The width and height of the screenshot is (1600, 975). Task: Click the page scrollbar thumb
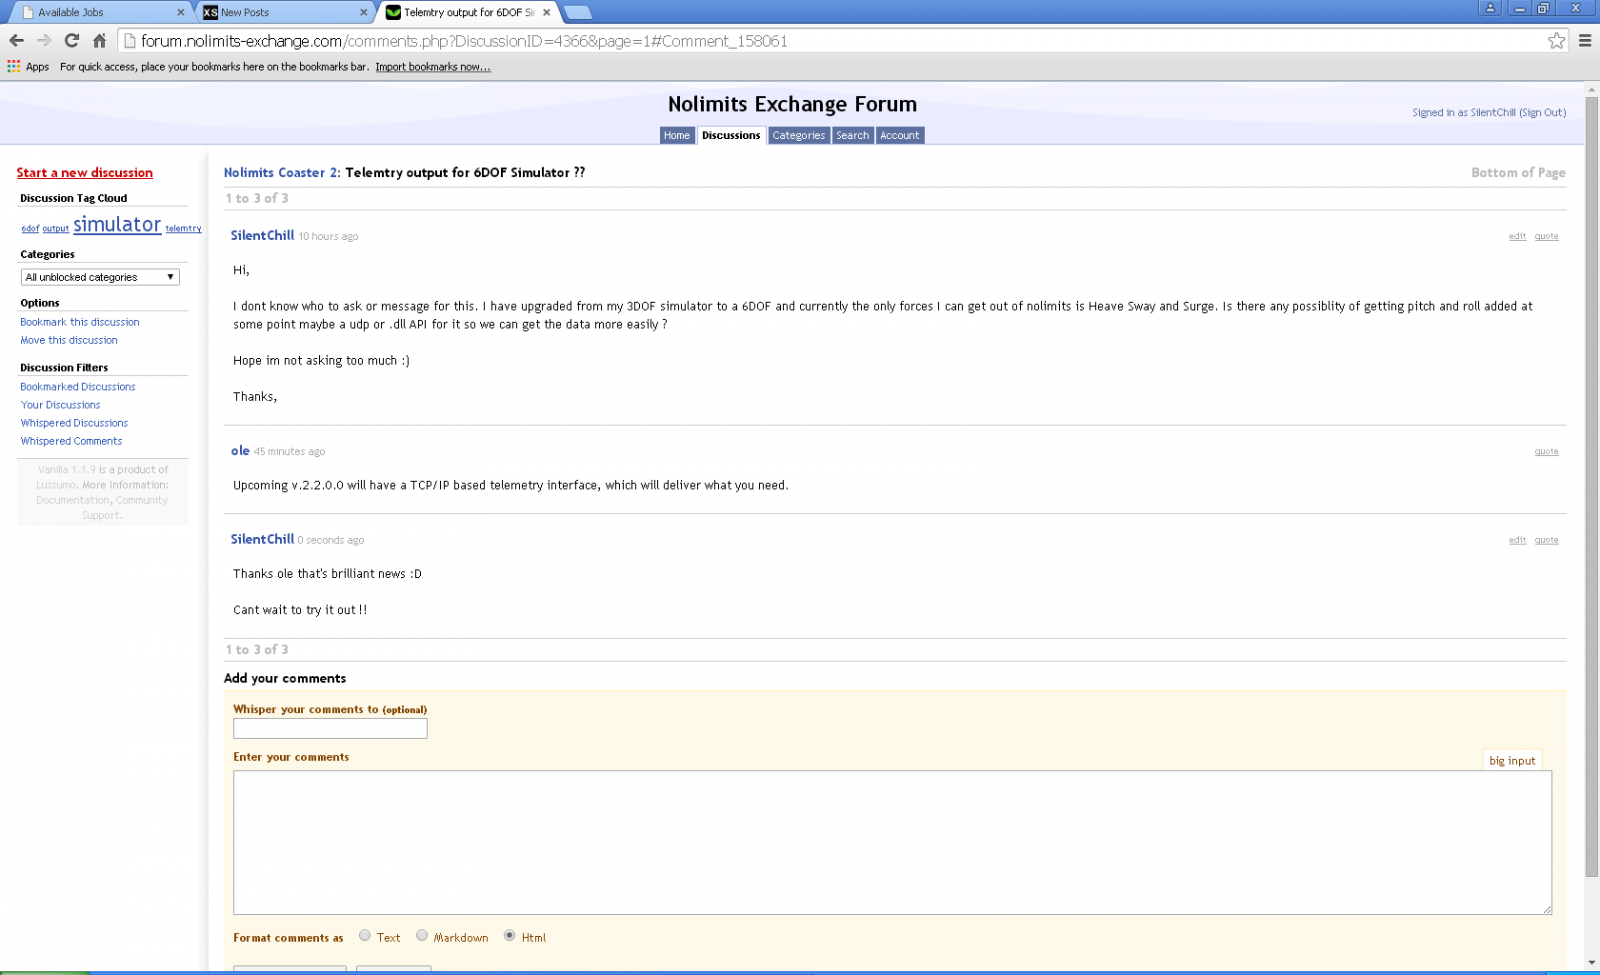pos(1592,487)
